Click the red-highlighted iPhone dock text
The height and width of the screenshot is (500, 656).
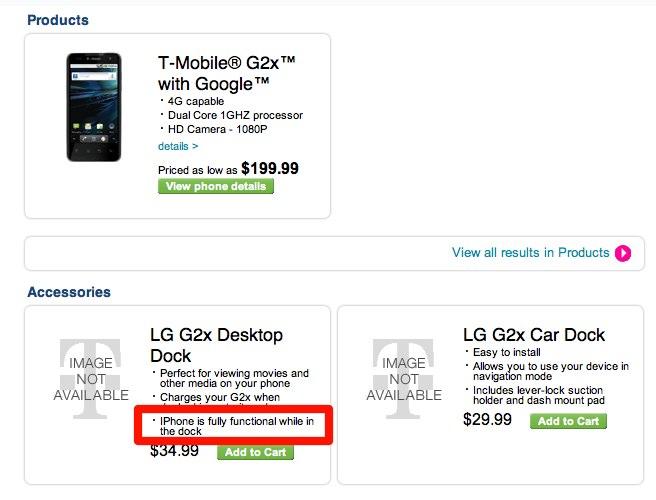pyautogui.click(x=230, y=427)
